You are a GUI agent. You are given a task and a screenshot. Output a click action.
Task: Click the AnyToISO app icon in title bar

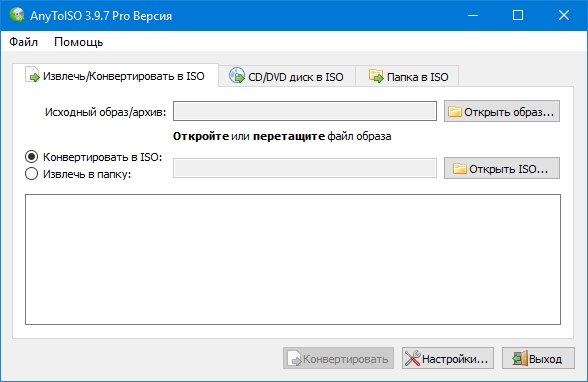pyautogui.click(x=17, y=15)
